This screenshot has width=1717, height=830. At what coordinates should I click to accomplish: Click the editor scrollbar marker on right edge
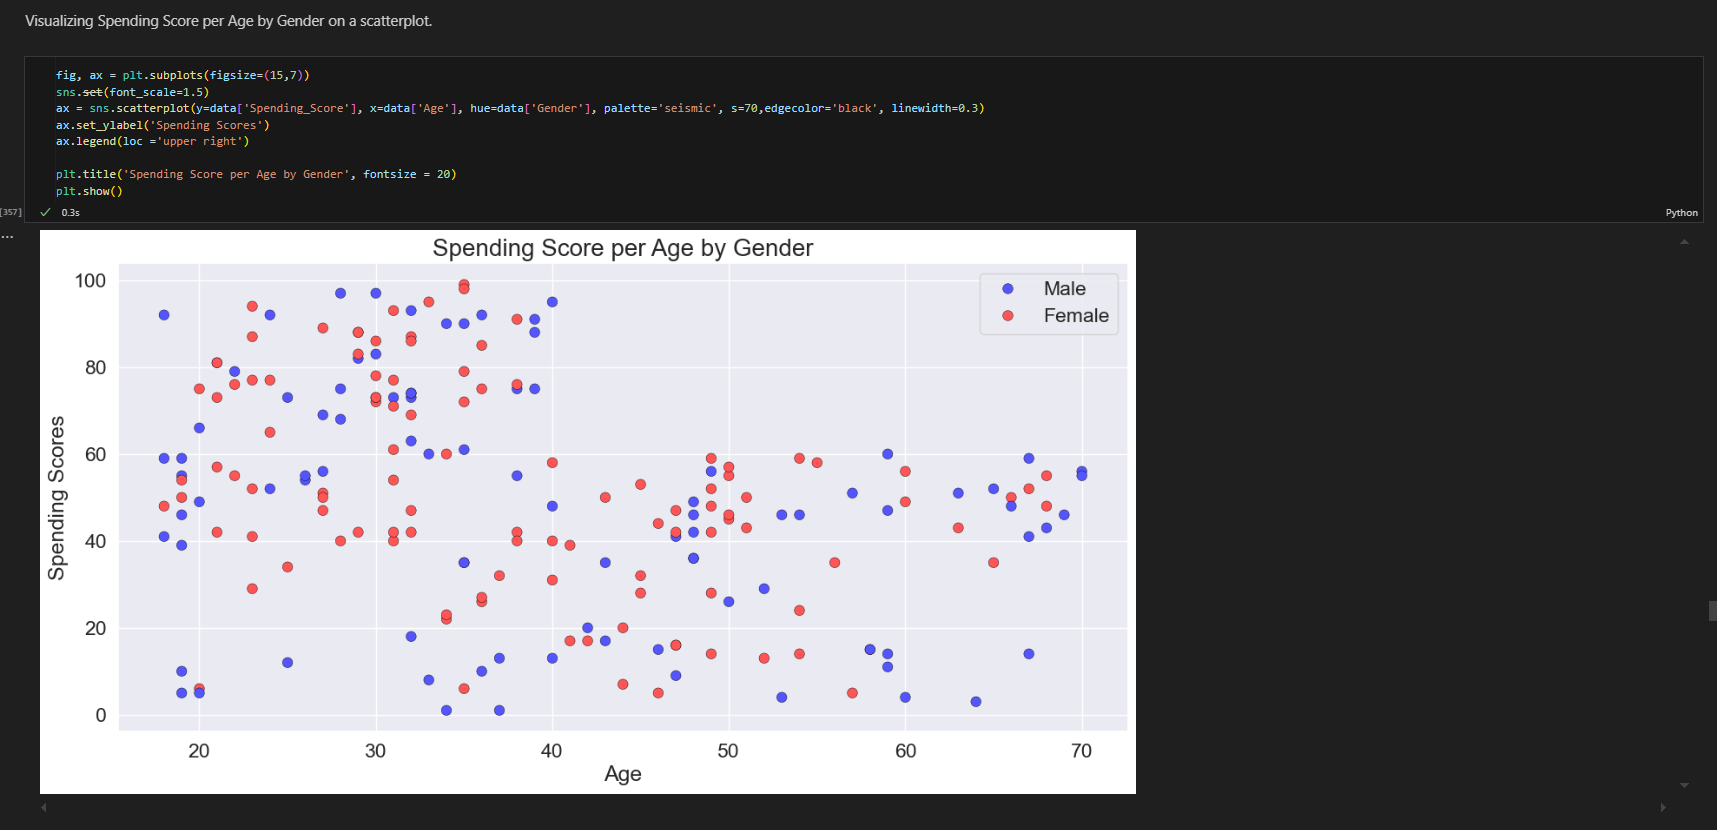click(x=1712, y=611)
